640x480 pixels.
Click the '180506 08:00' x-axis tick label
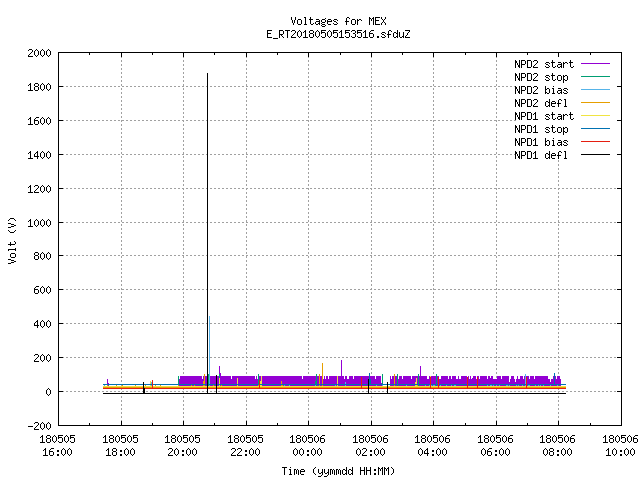click(x=558, y=446)
